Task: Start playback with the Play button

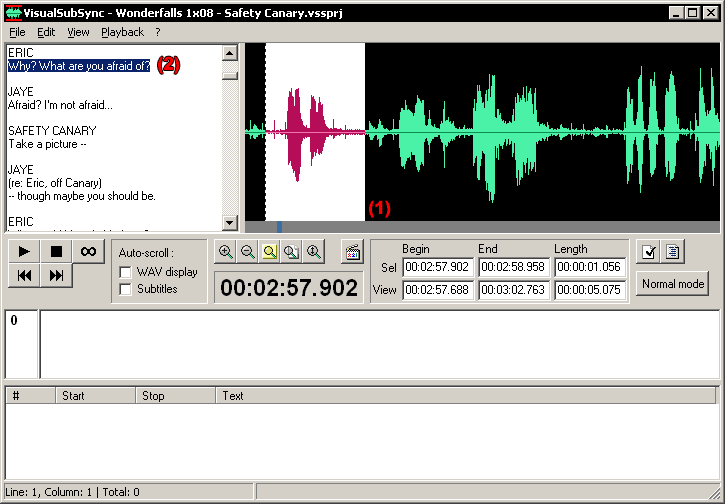Action: tap(24, 252)
